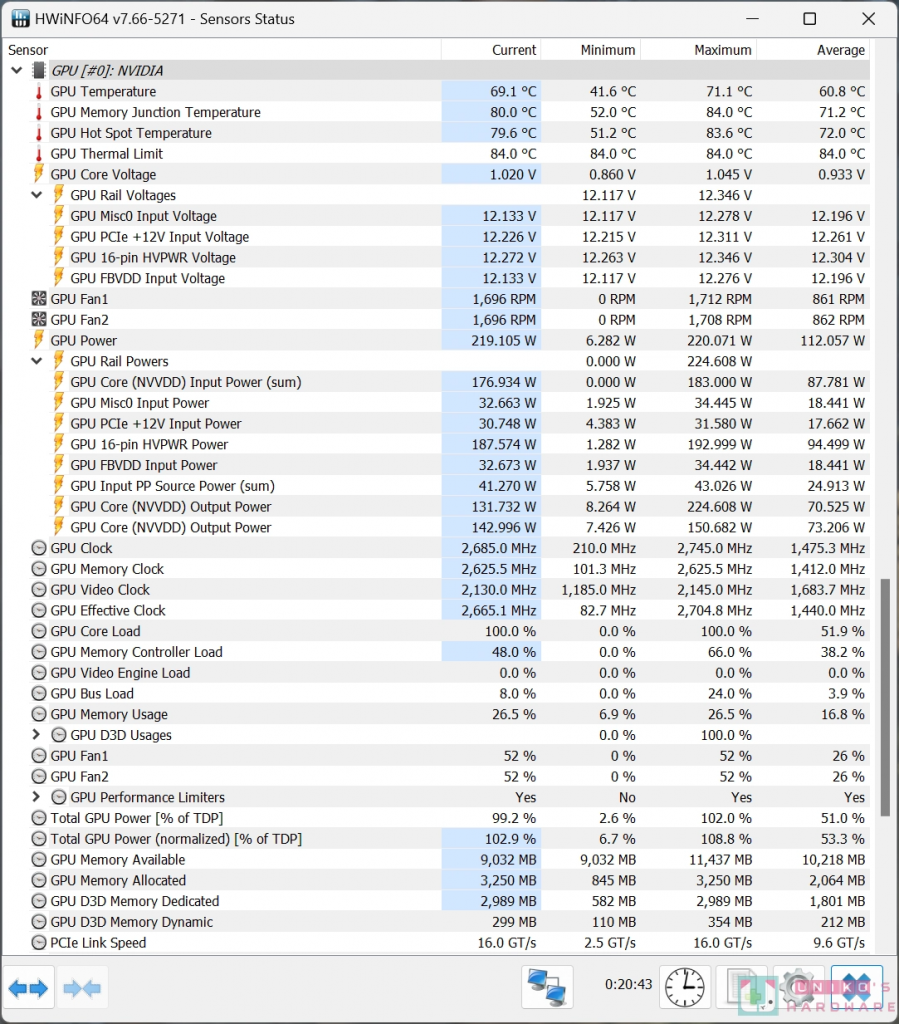This screenshot has width=899, height=1024.
Task: Click the Current column header
Action: tap(491, 50)
